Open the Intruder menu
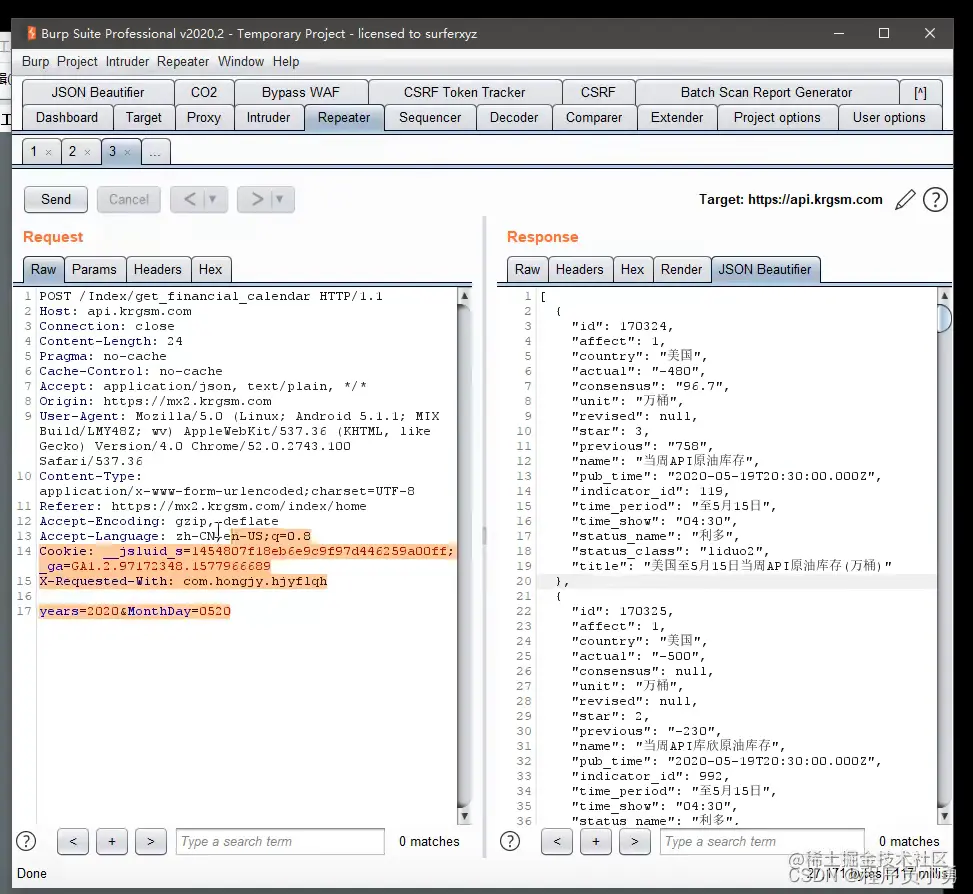 pyautogui.click(x=127, y=61)
